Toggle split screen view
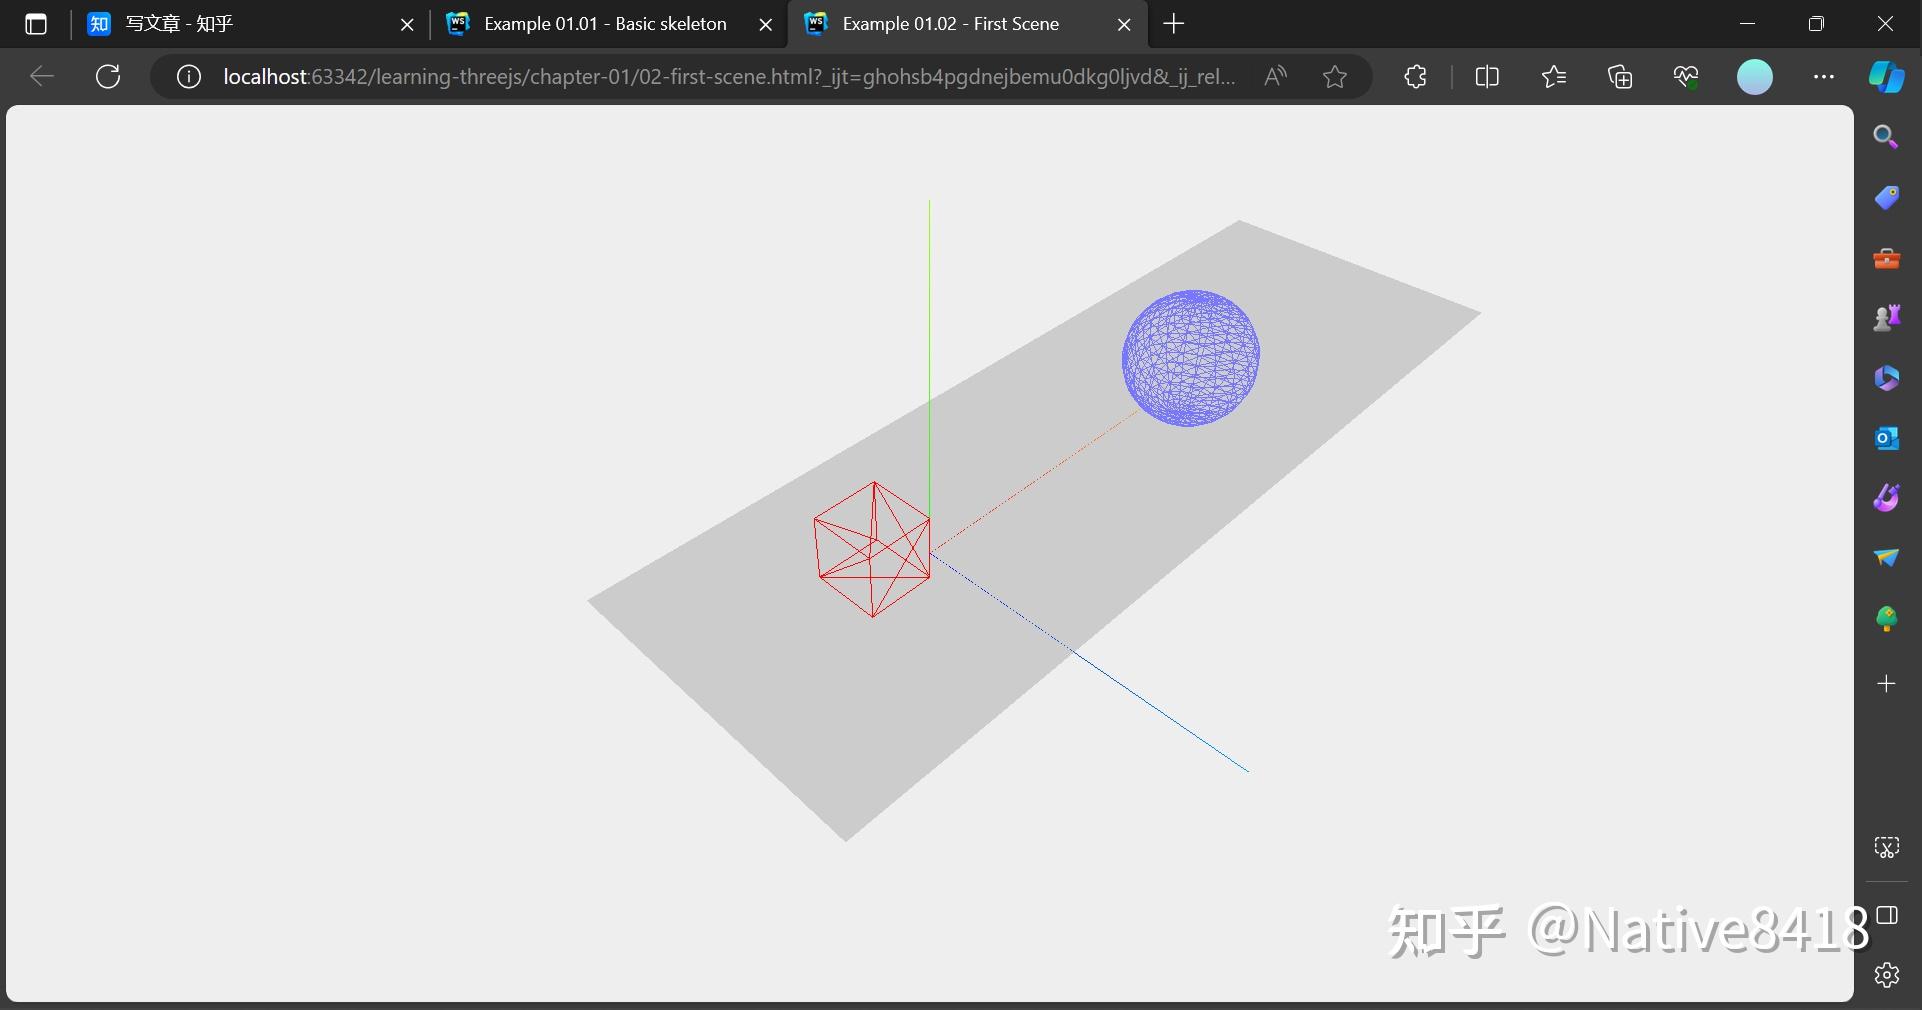Viewport: 1922px width, 1010px height. [x=1487, y=77]
